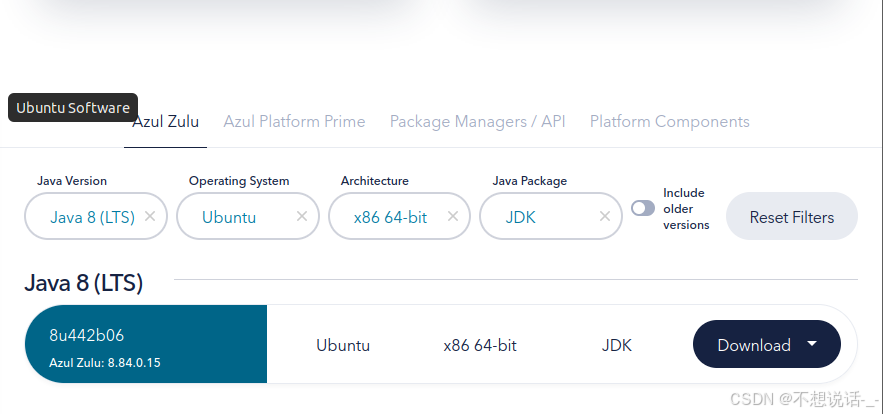
Task: Click the Ubuntu cell in the result row
Action: [x=343, y=345]
